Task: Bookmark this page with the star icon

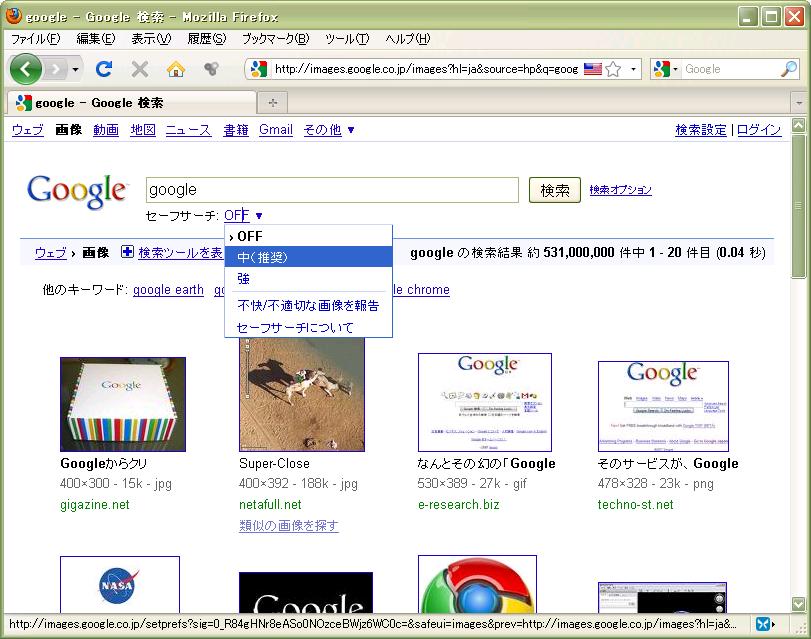Action: click(613, 69)
